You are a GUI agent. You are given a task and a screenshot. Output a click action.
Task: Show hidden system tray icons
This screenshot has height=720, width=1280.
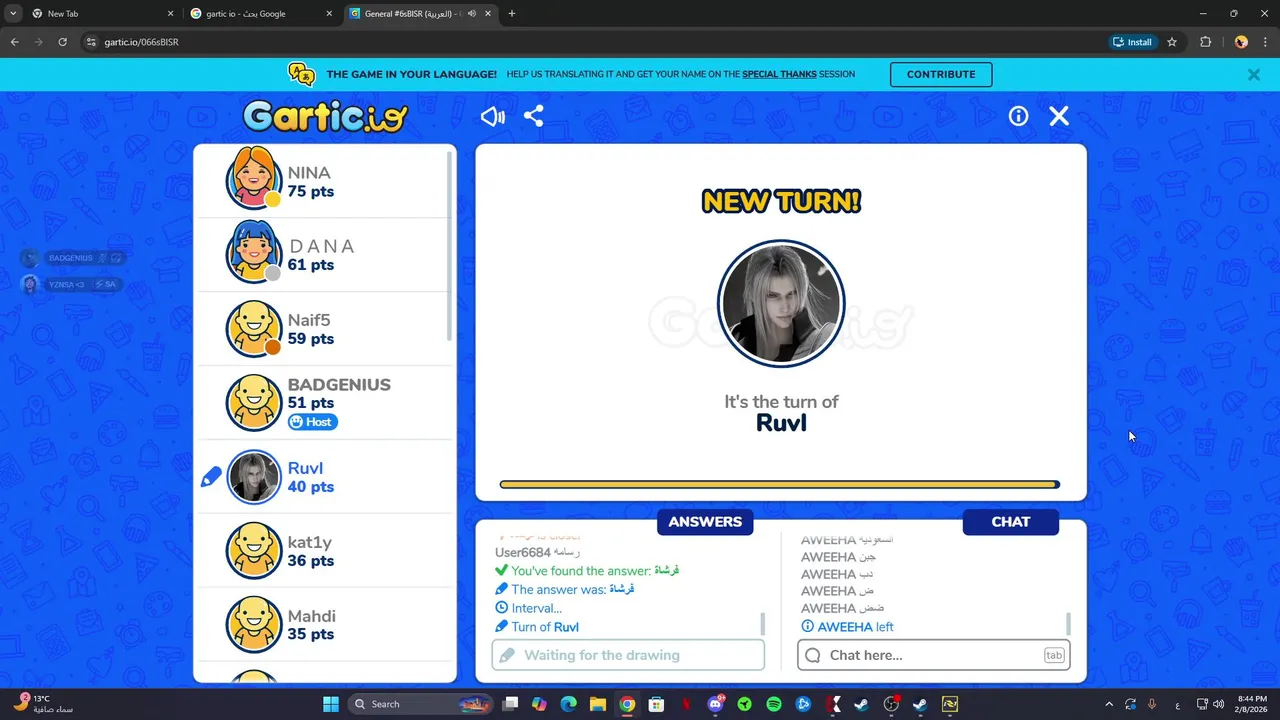pos(1108,704)
